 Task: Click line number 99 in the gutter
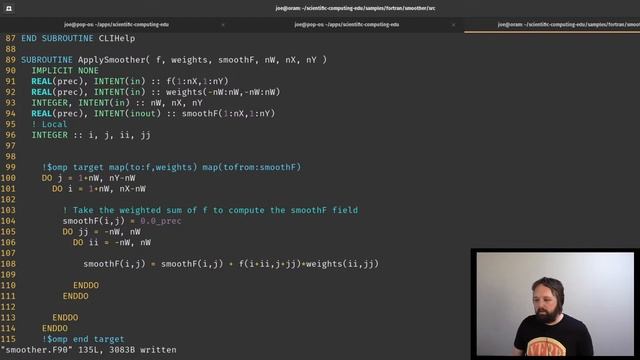pos(10,167)
